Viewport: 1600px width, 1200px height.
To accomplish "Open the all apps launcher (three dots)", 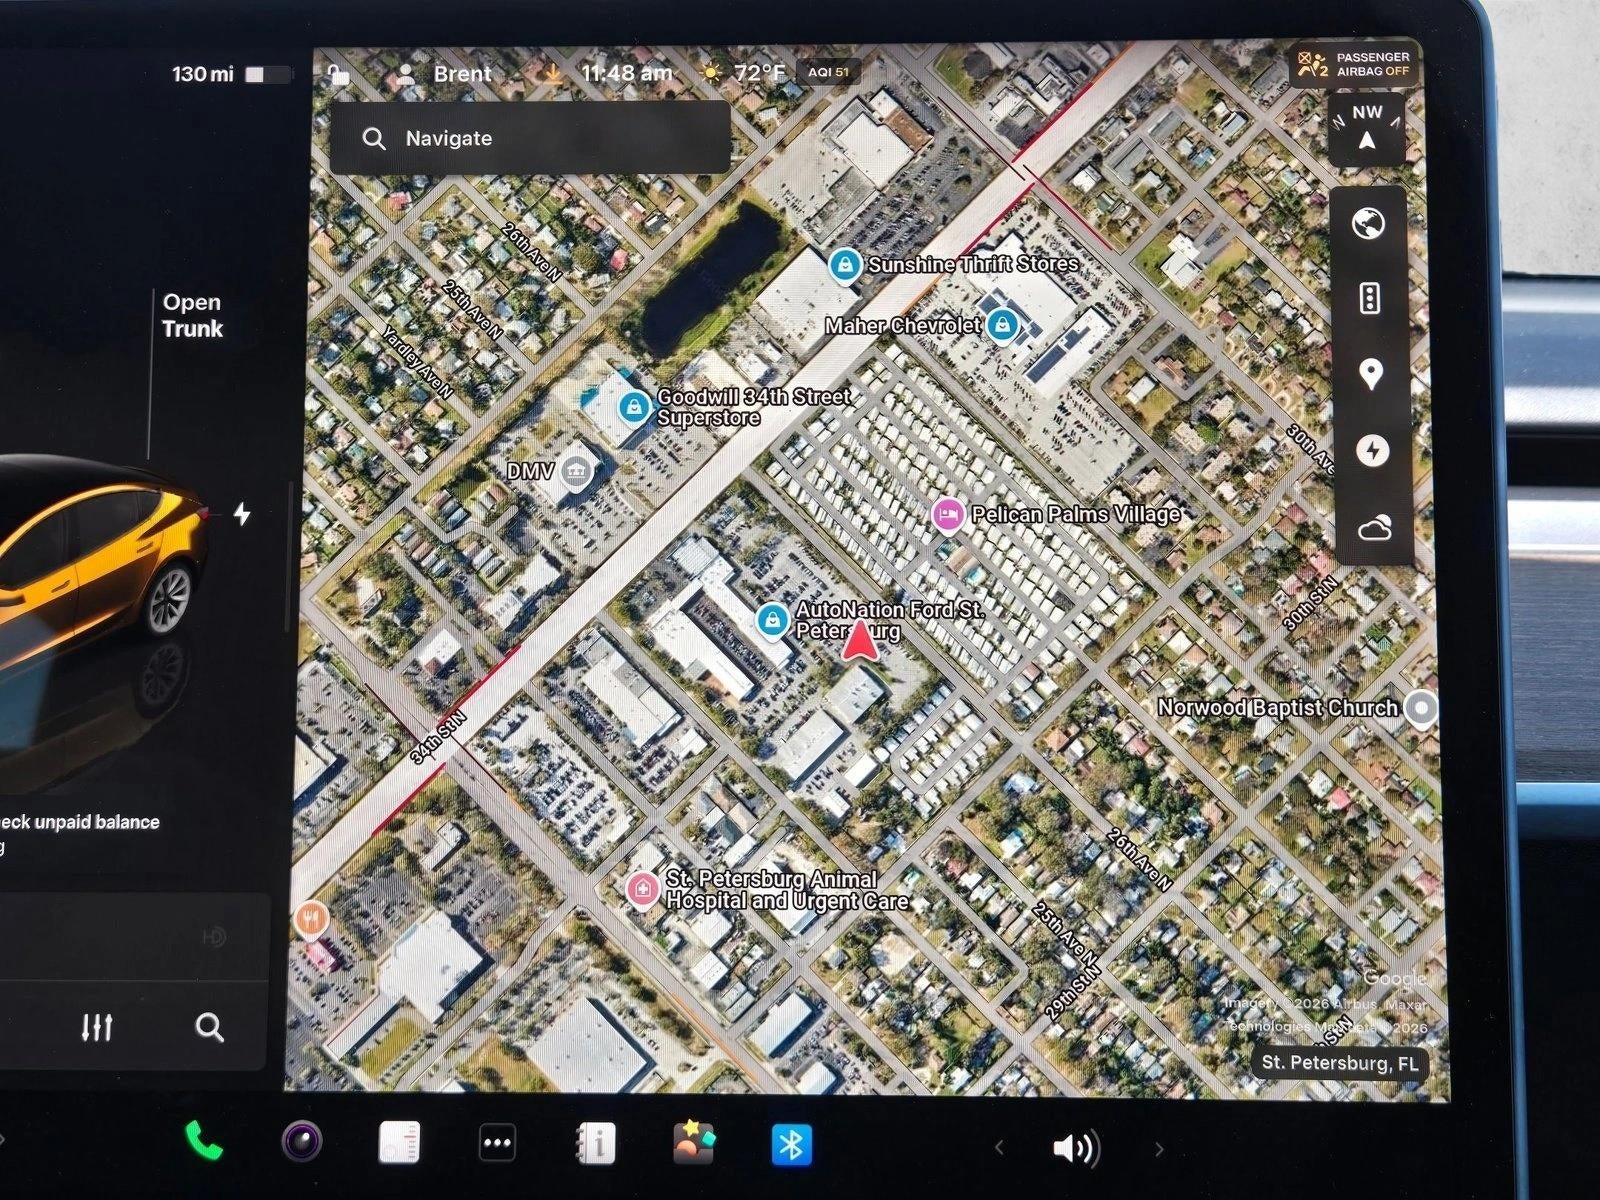I will [497, 1142].
